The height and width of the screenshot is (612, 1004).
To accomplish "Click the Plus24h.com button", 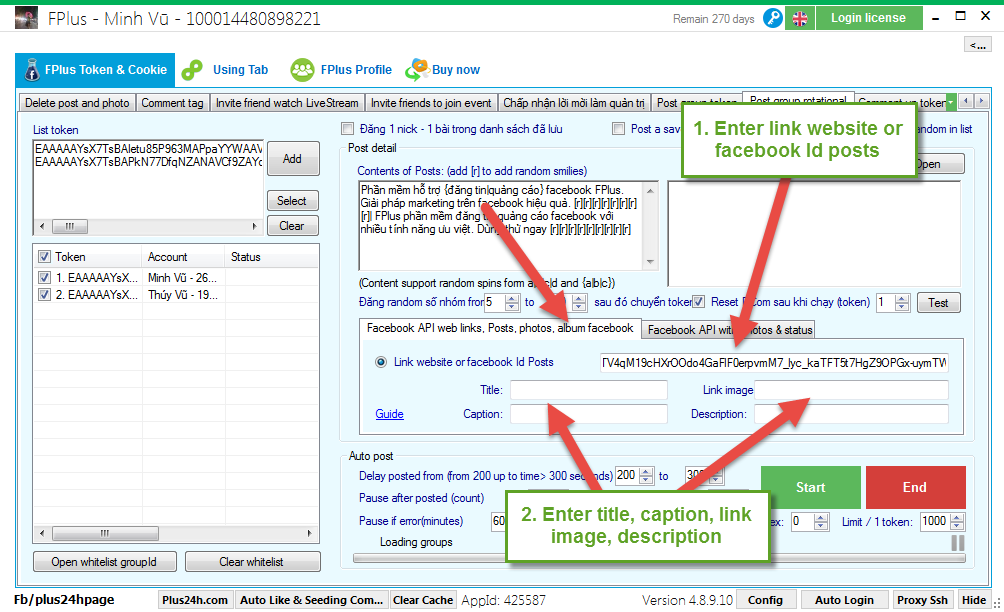I will pos(195,600).
